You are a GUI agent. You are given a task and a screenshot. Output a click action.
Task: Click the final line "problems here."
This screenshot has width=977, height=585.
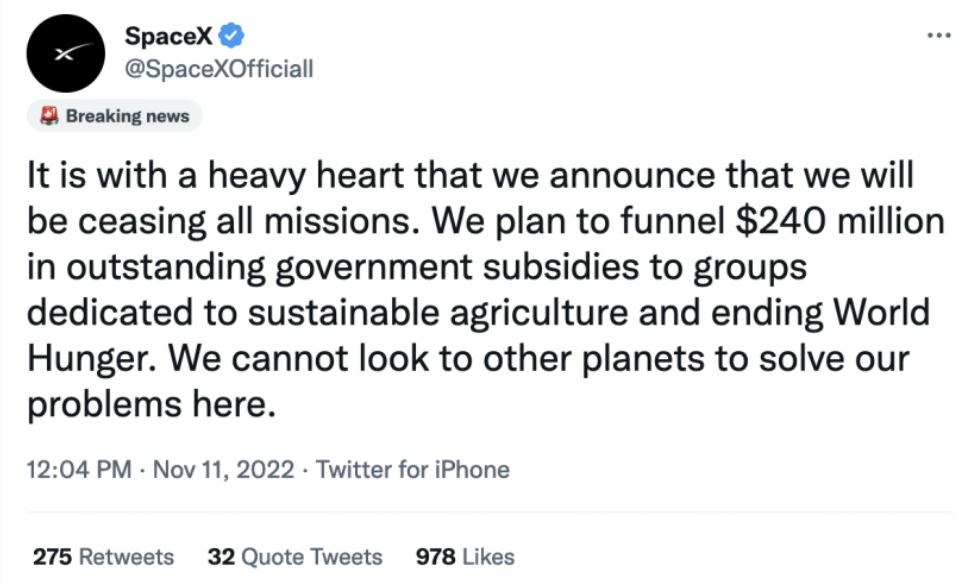tap(151, 406)
